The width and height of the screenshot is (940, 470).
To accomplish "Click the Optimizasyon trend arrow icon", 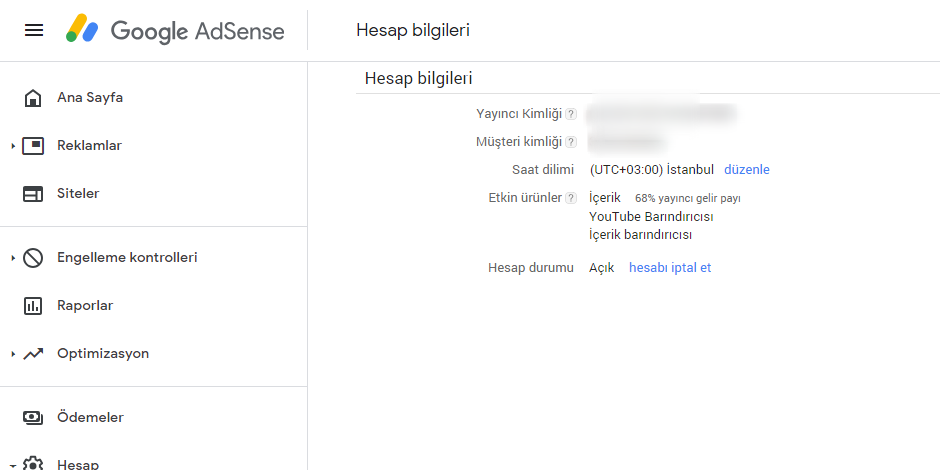I will click(33, 354).
